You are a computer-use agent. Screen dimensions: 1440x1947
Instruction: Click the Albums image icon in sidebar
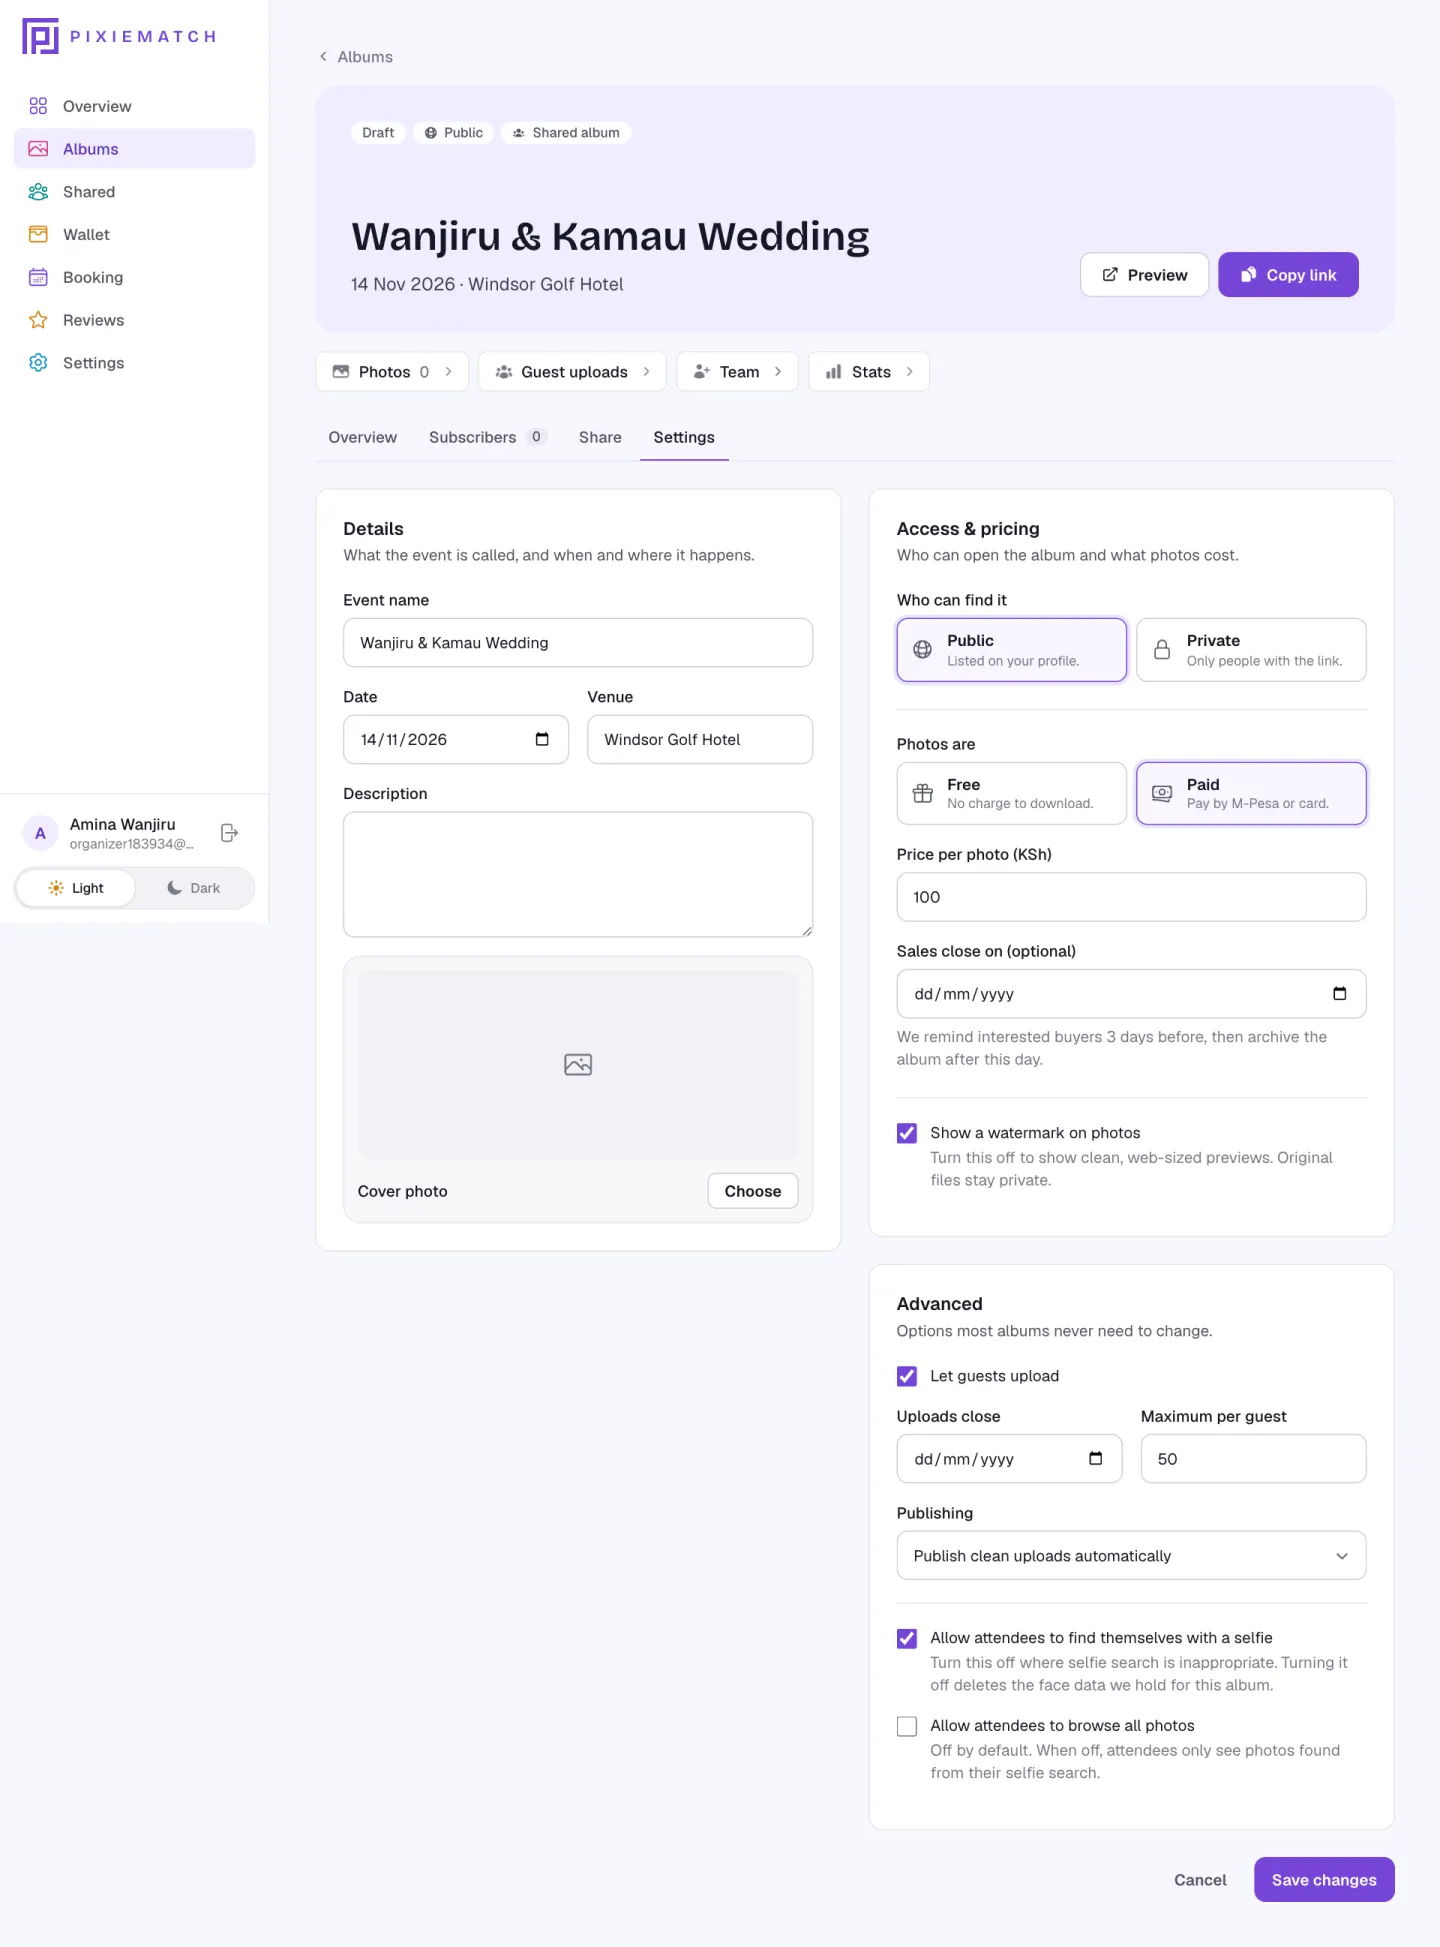click(38, 149)
